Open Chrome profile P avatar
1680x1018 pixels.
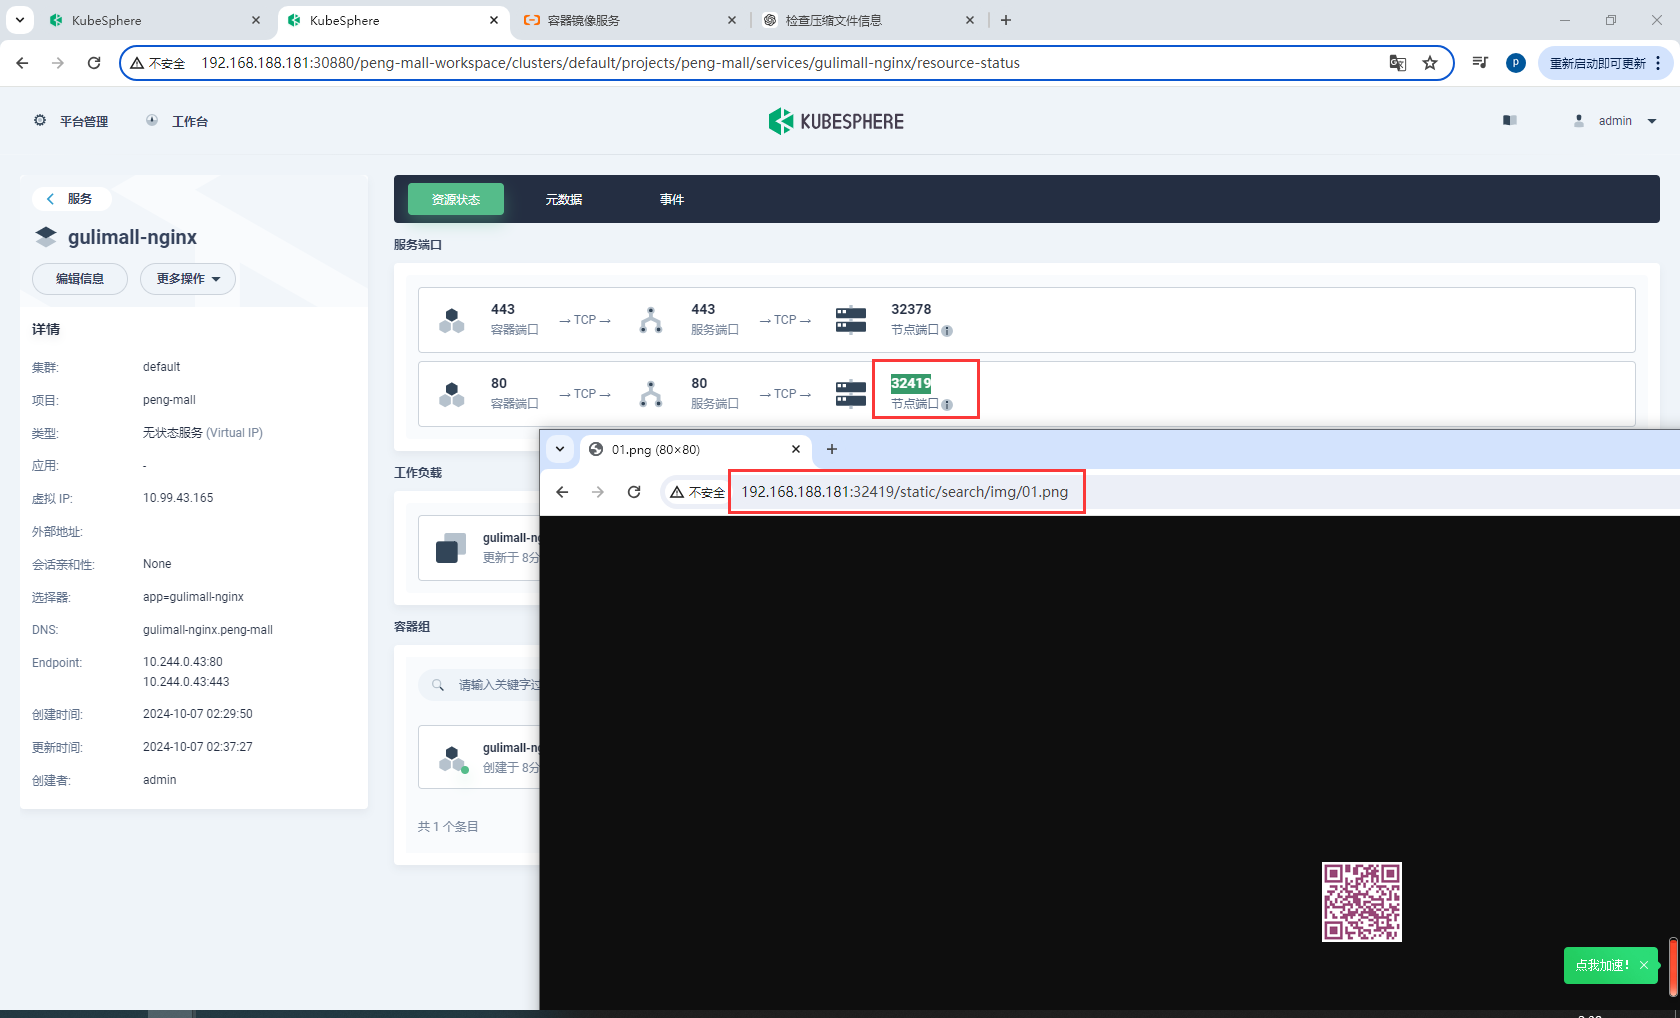coord(1516,63)
